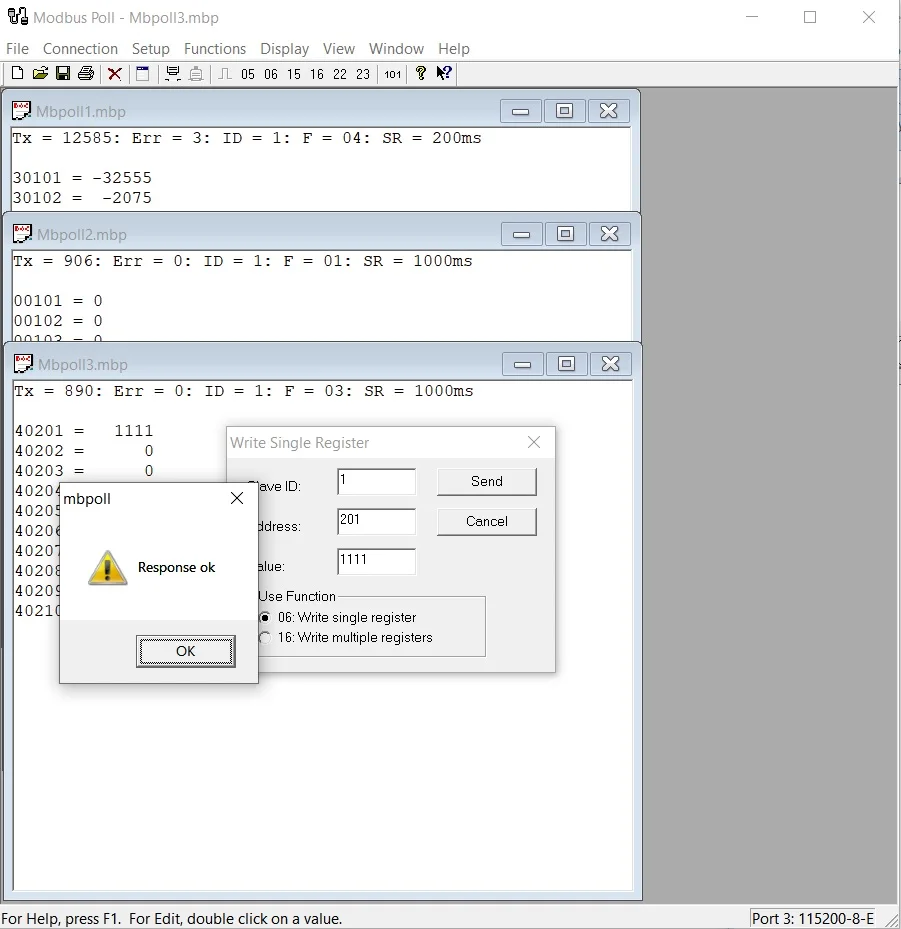Open the Display menu
The image size is (901, 929).
point(284,49)
